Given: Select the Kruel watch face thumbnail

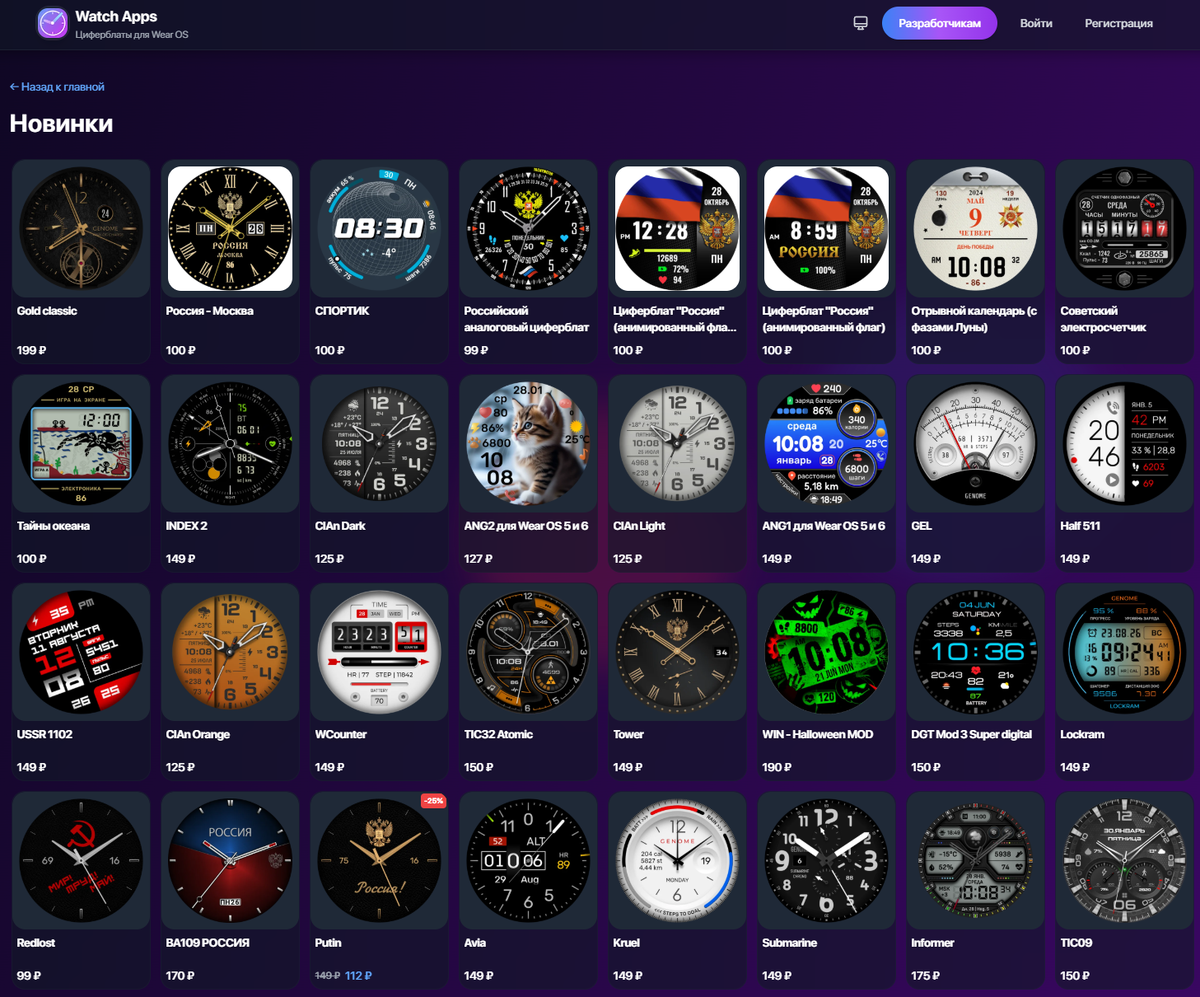Looking at the screenshot, I should click(678, 861).
